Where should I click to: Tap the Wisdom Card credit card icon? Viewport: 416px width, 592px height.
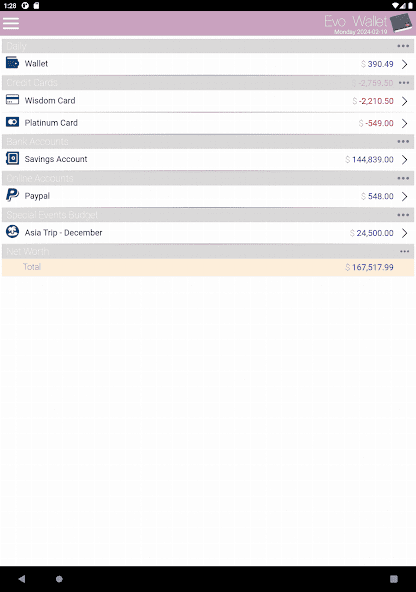pyautogui.click(x=12, y=100)
